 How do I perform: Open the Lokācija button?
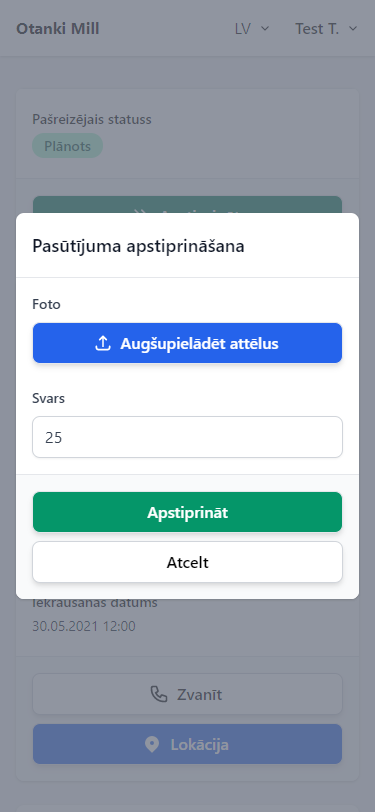(x=188, y=744)
